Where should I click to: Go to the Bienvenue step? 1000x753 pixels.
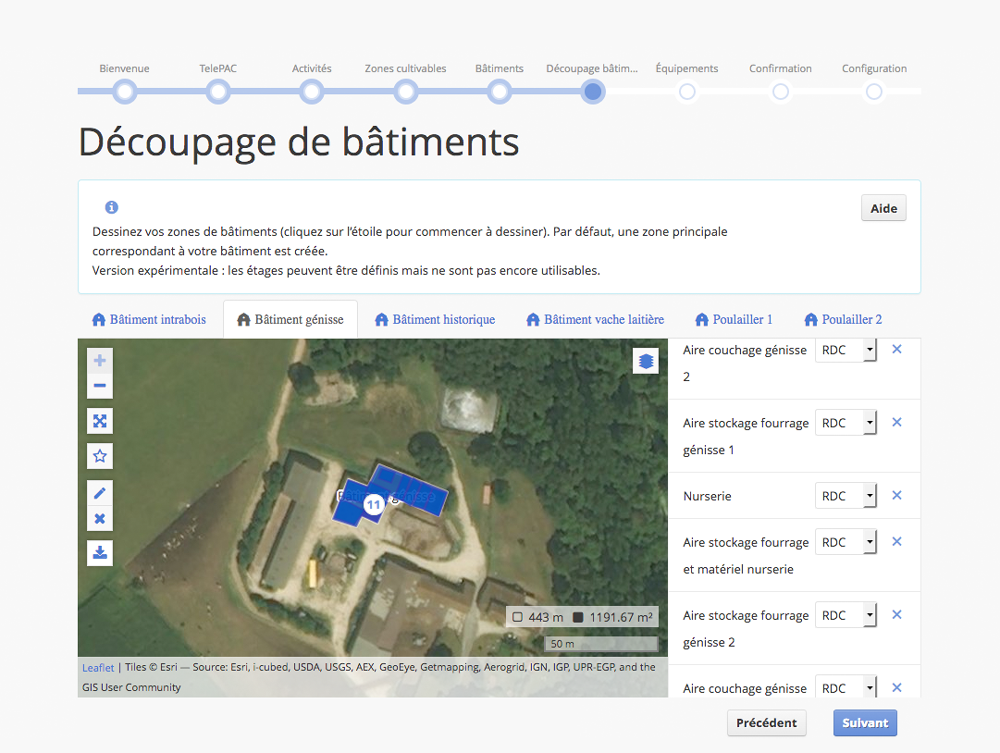[124, 92]
